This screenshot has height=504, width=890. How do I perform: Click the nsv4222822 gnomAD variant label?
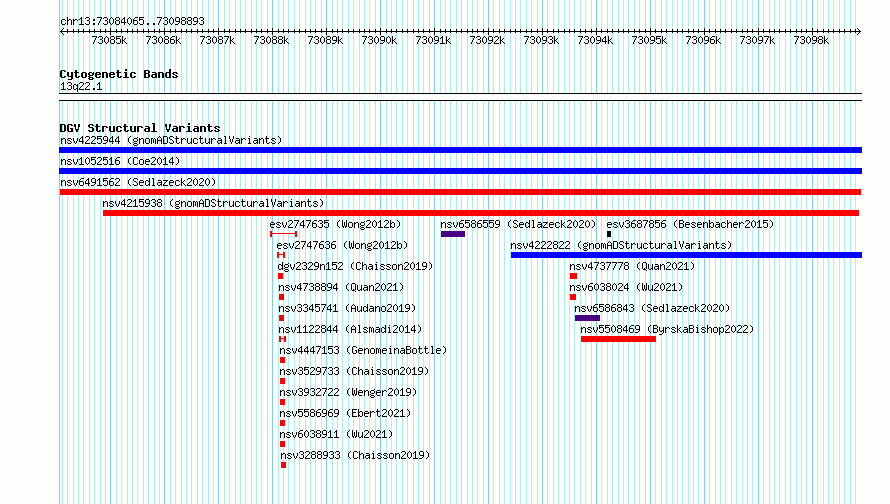[x=621, y=245]
